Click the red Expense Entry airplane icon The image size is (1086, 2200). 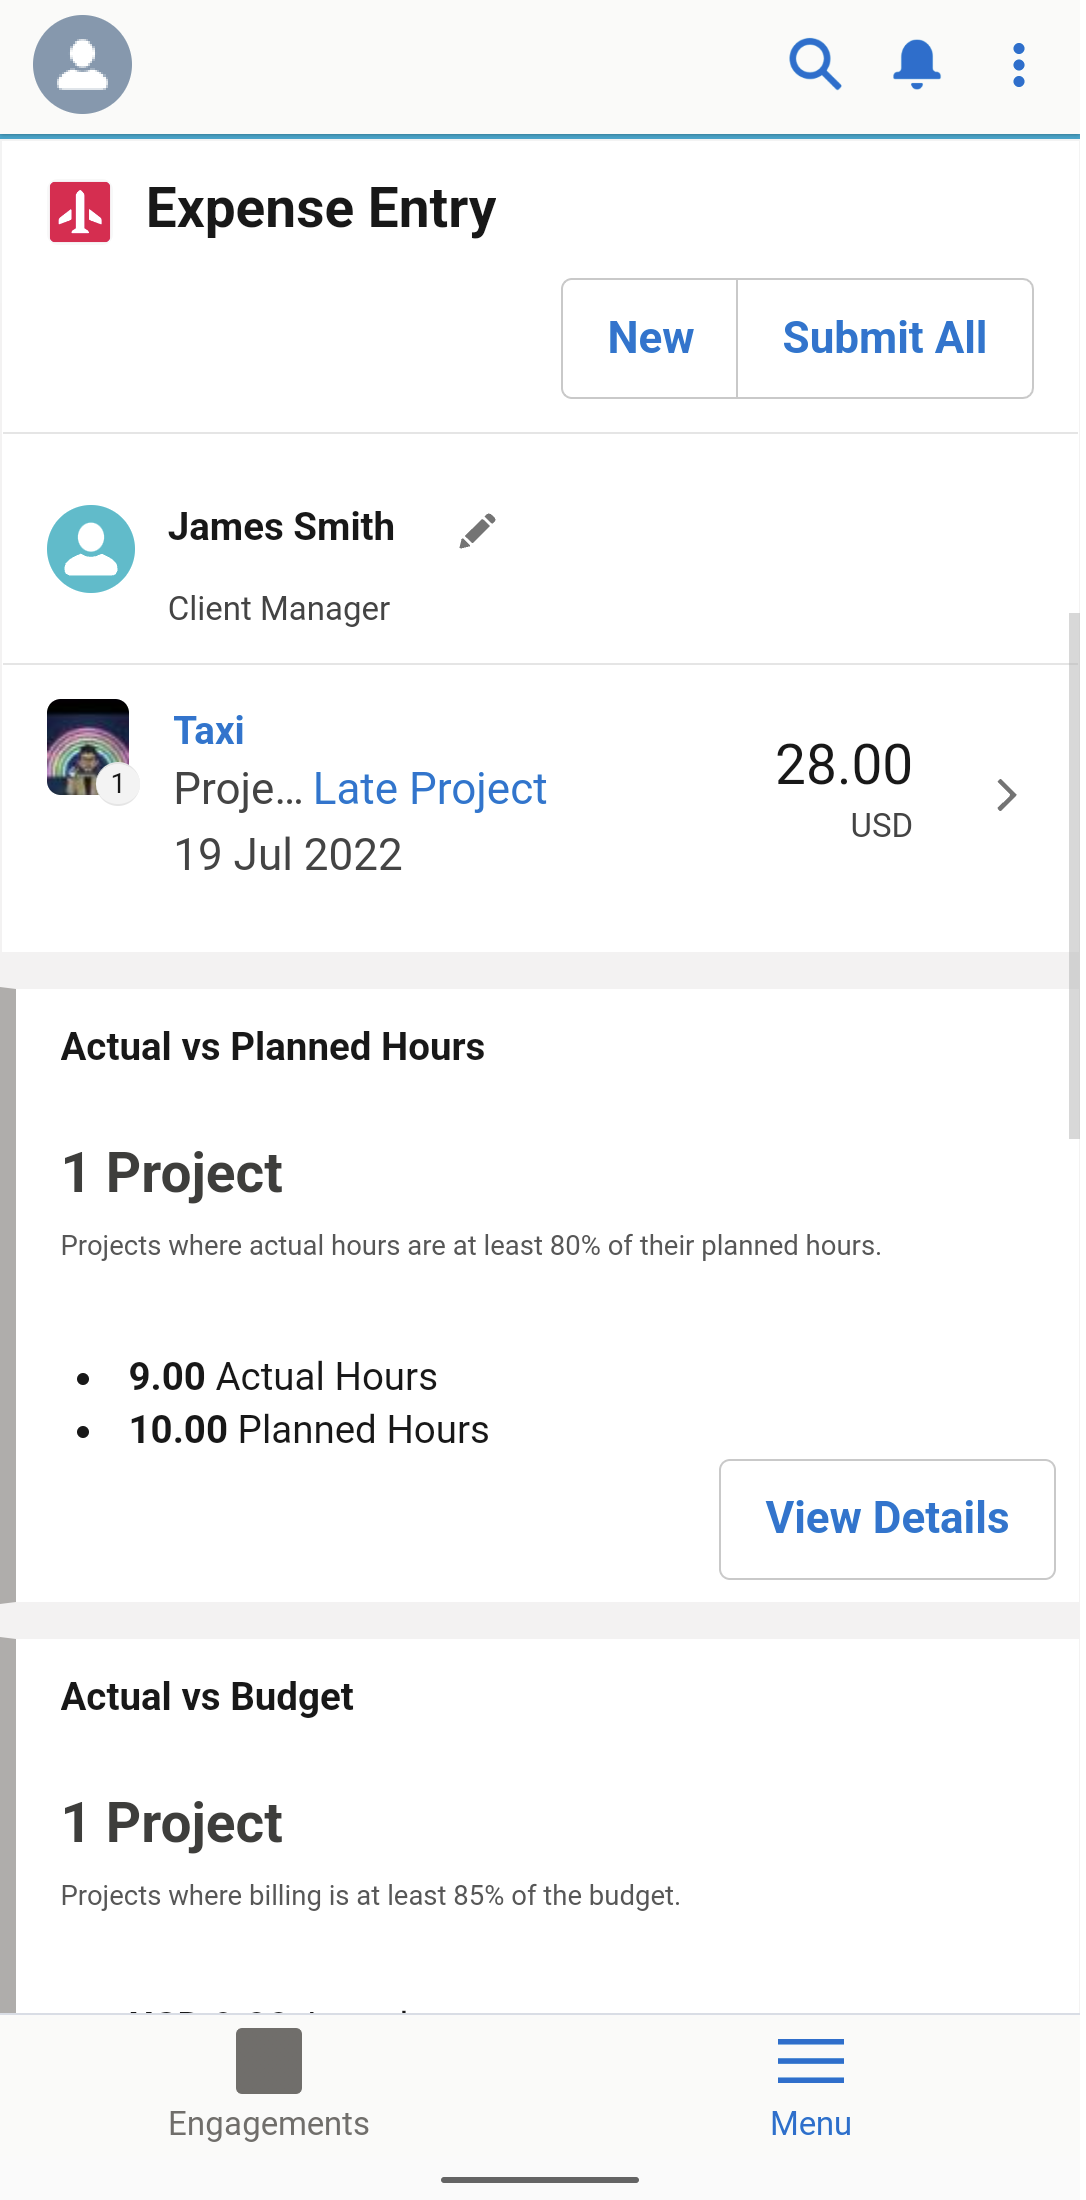point(80,211)
